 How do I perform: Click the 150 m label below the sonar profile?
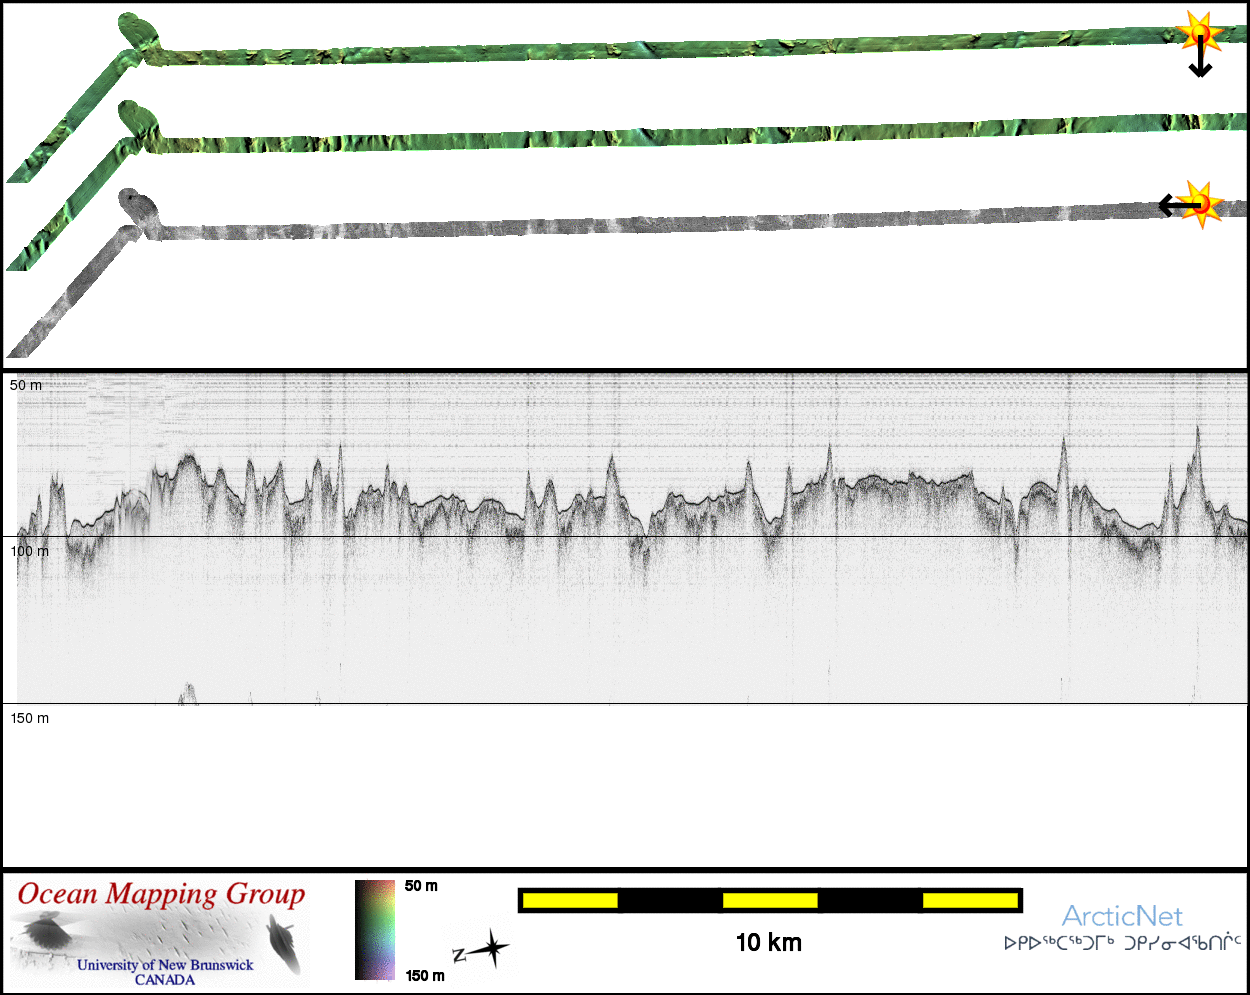[30, 718]
